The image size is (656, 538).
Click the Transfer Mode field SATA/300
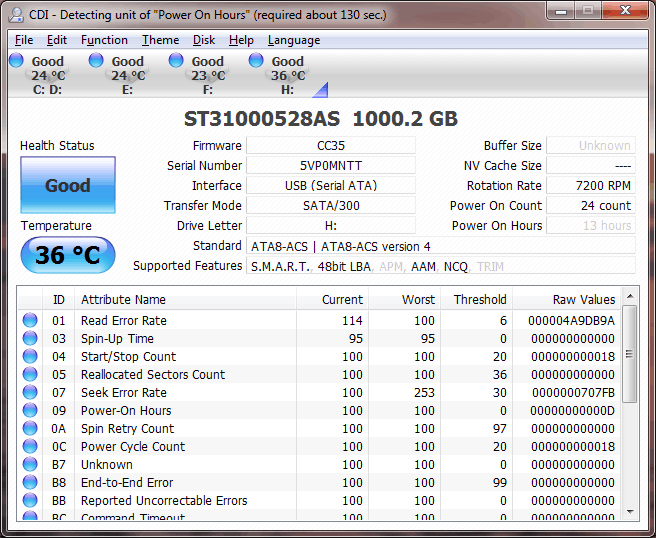click(331, 205)
